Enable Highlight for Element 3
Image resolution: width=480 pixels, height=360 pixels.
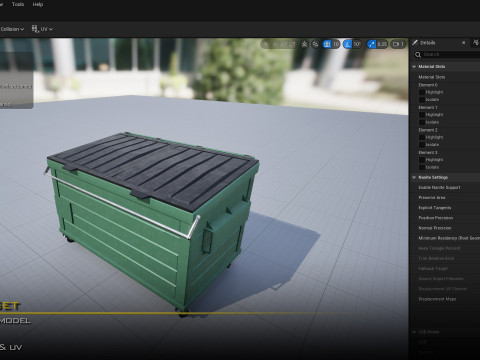[422, 160]
